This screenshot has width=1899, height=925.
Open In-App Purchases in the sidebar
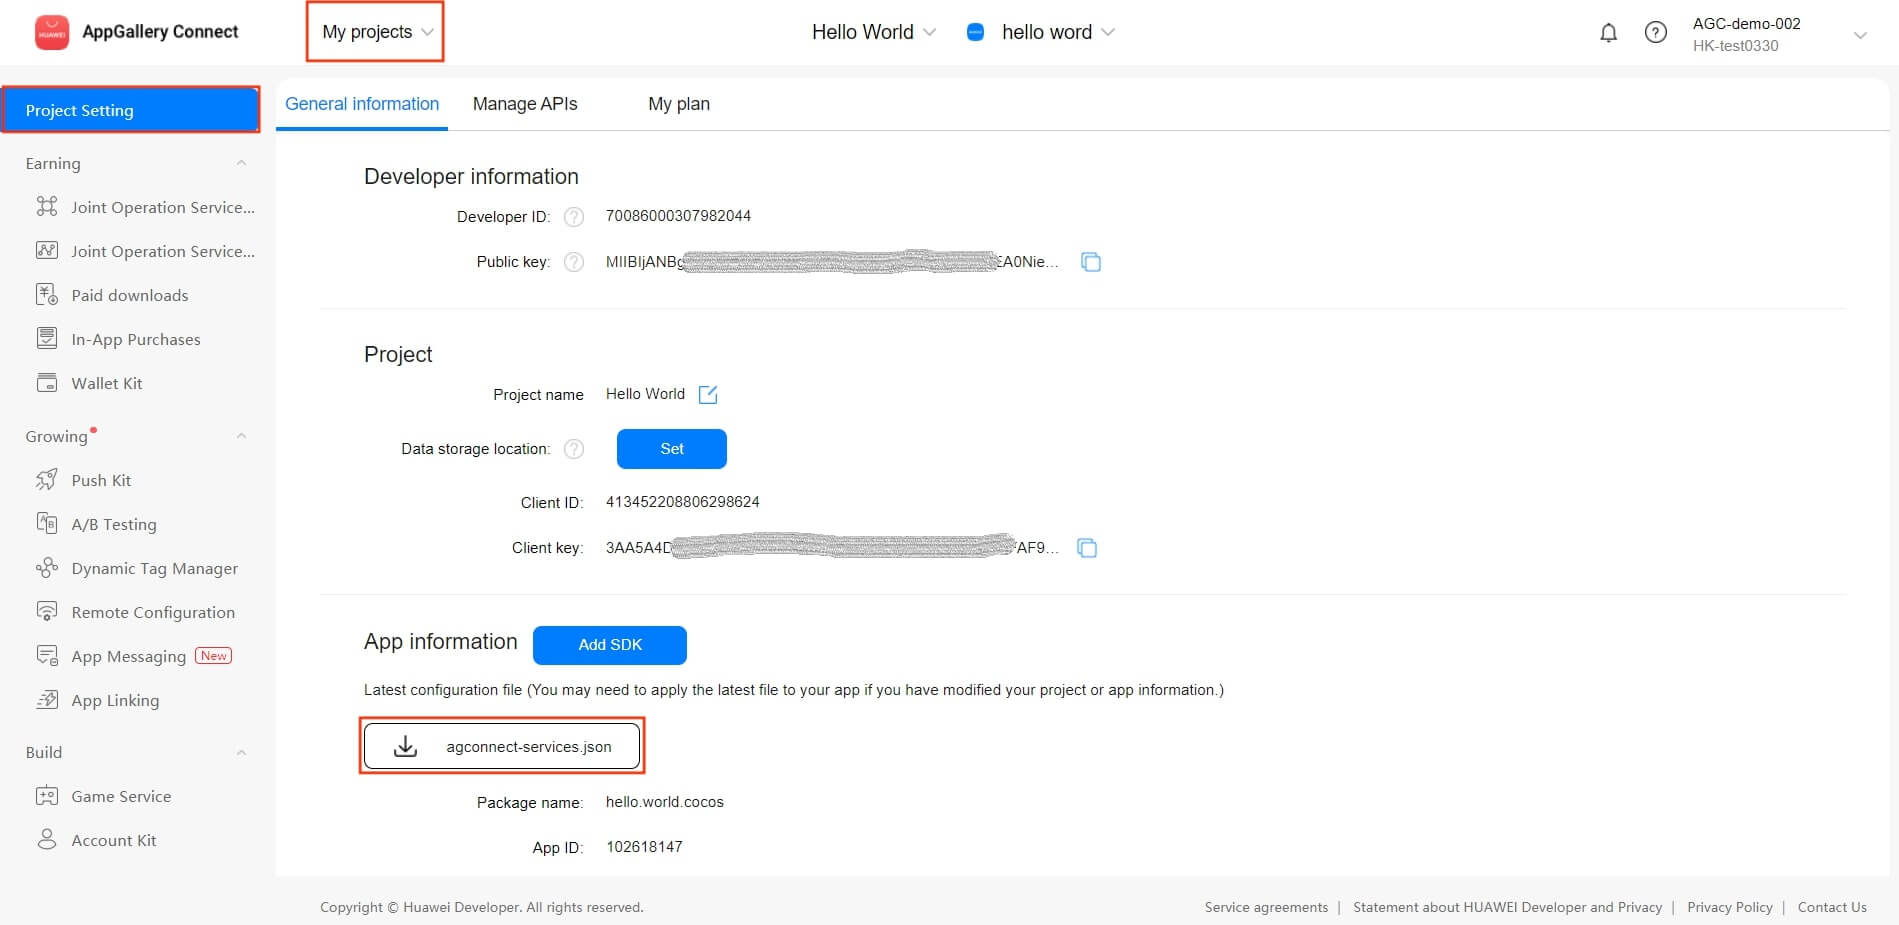point(136,339)
